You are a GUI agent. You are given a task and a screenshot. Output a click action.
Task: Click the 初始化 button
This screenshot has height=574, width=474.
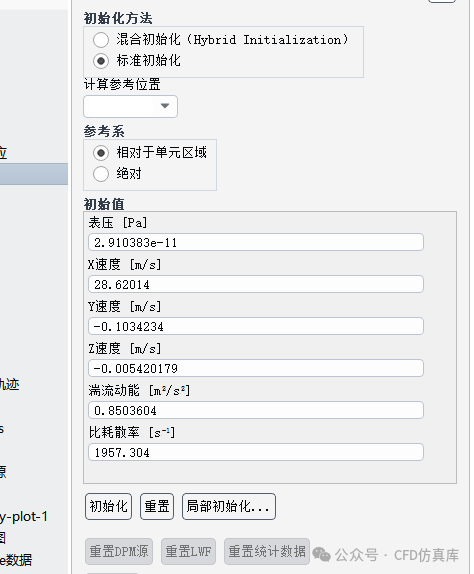tap(108, 507)
